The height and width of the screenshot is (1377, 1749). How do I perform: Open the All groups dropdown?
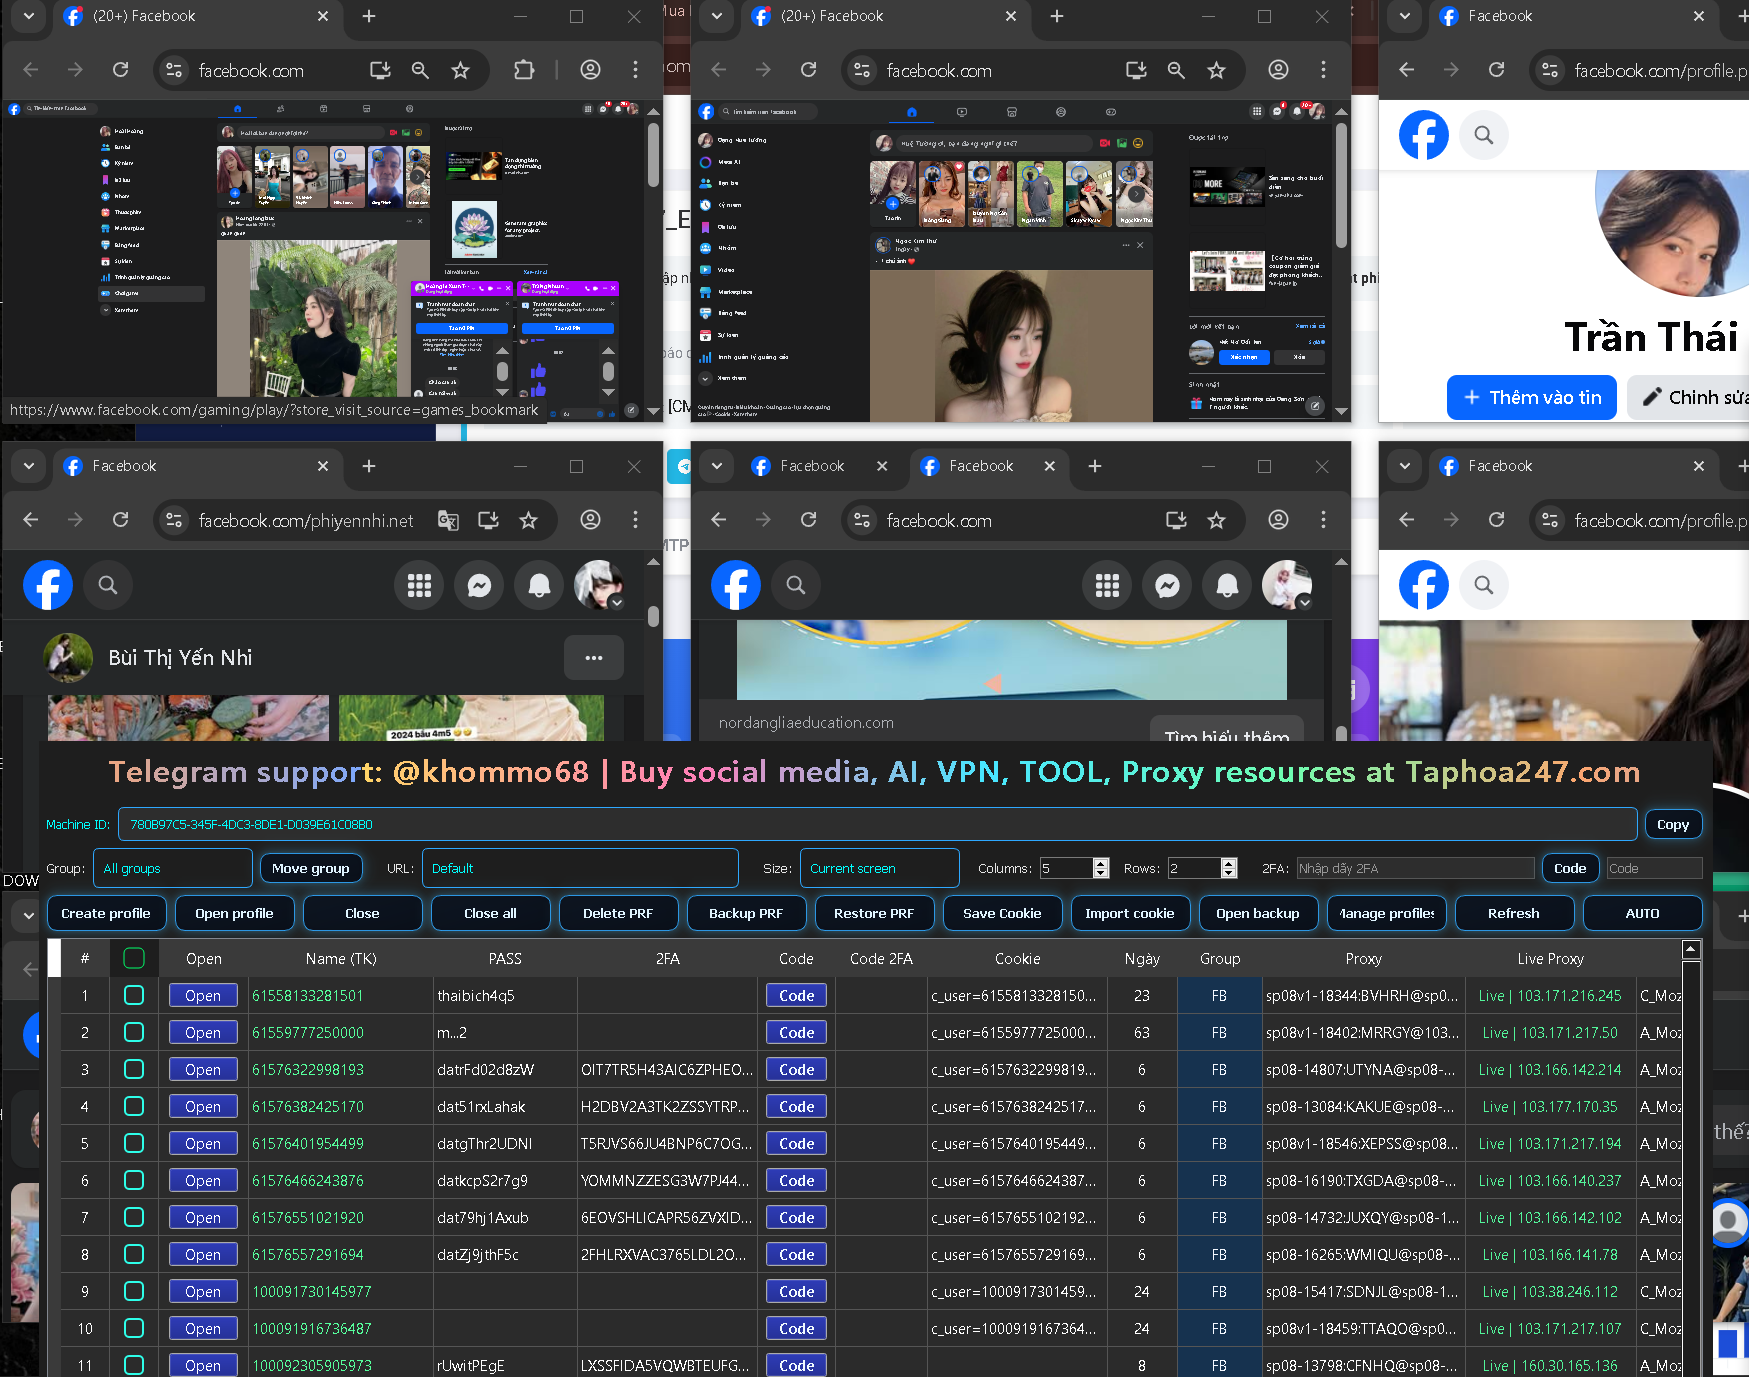(172, 868)
